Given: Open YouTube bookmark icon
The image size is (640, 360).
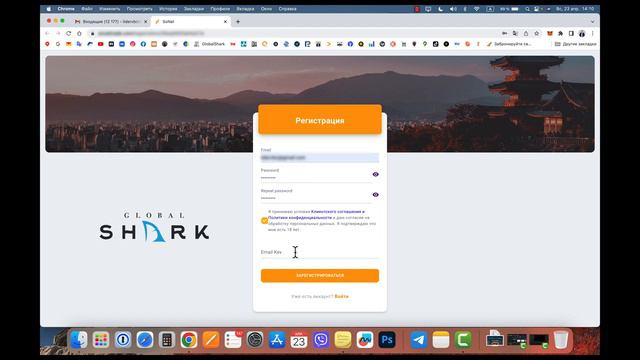Looking at the screenshot, I should click(100, 44).
